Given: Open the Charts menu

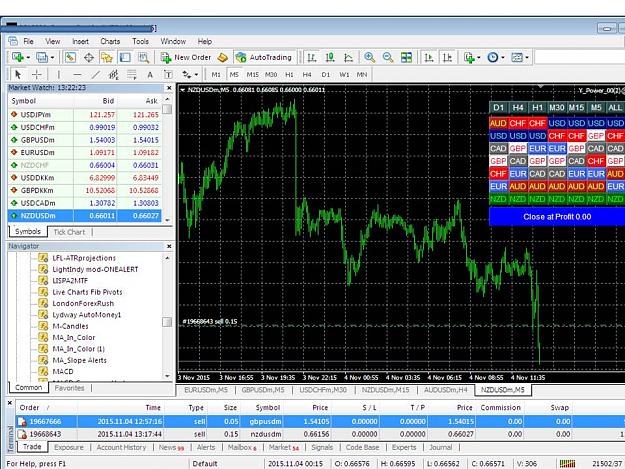Looking at the screenshot, I should click(x=110, y=41).
